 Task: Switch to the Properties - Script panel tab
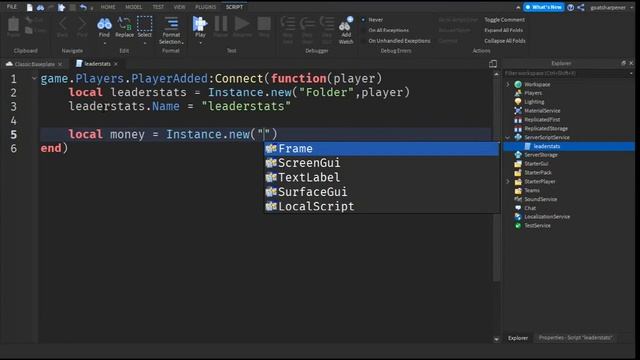575,338
